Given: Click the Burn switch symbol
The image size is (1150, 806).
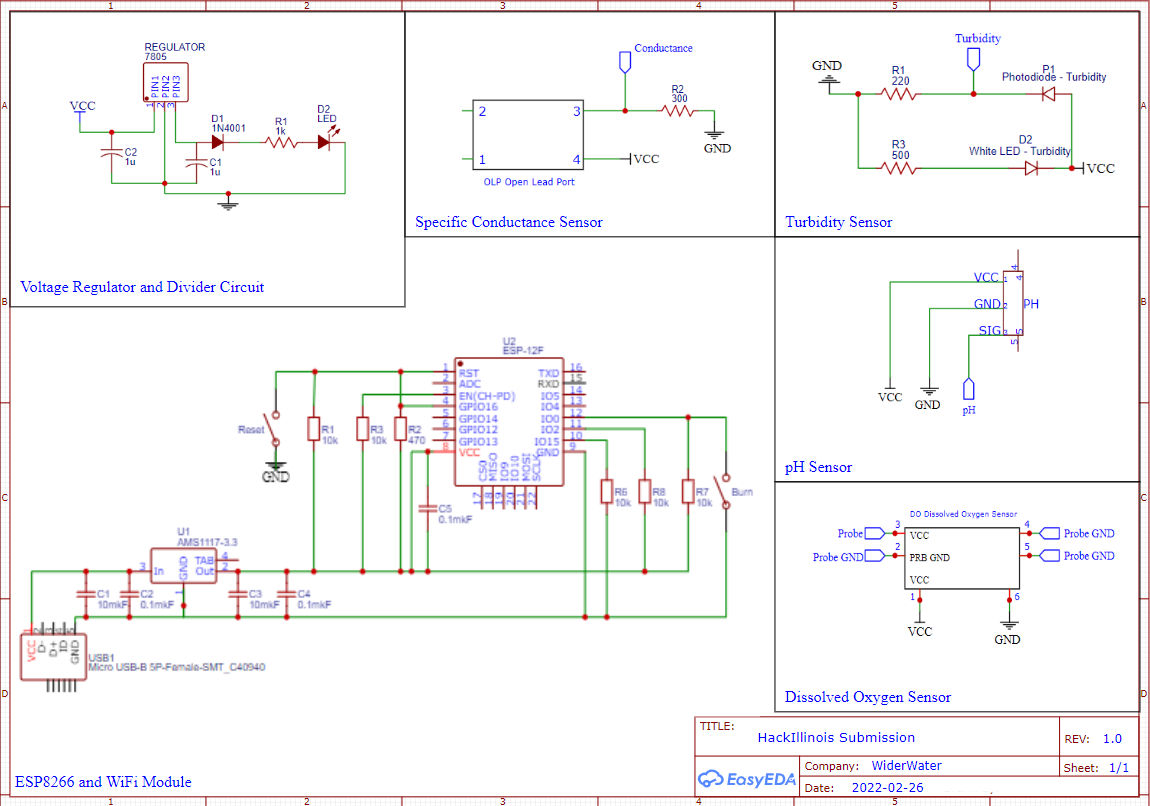Looking at the screenshot, I should point(725,491).
